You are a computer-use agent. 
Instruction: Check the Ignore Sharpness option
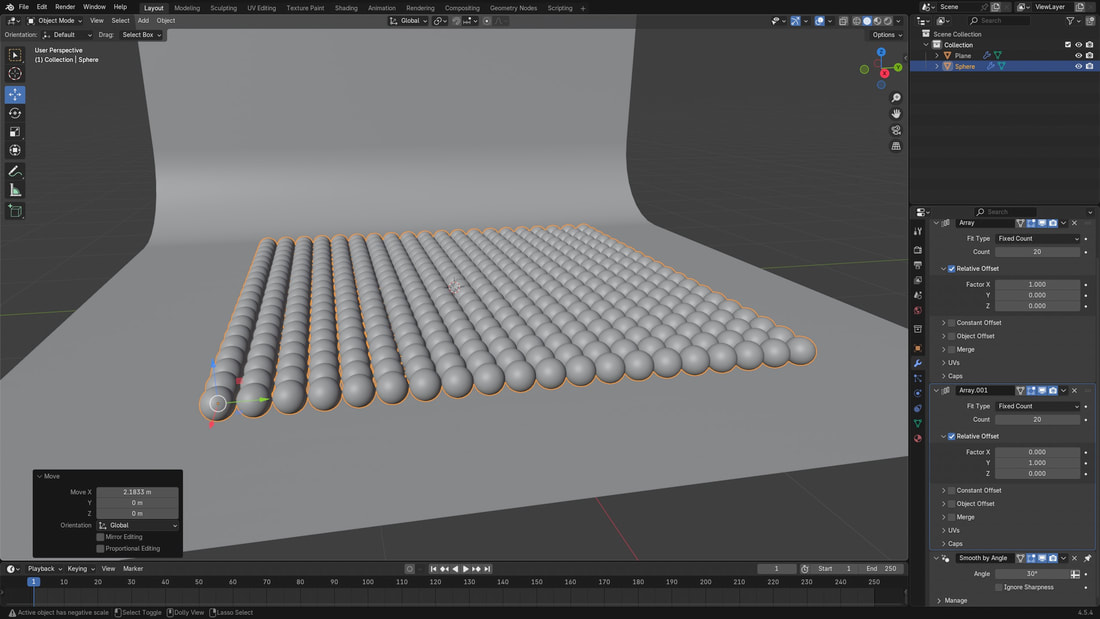coord(999,587)
